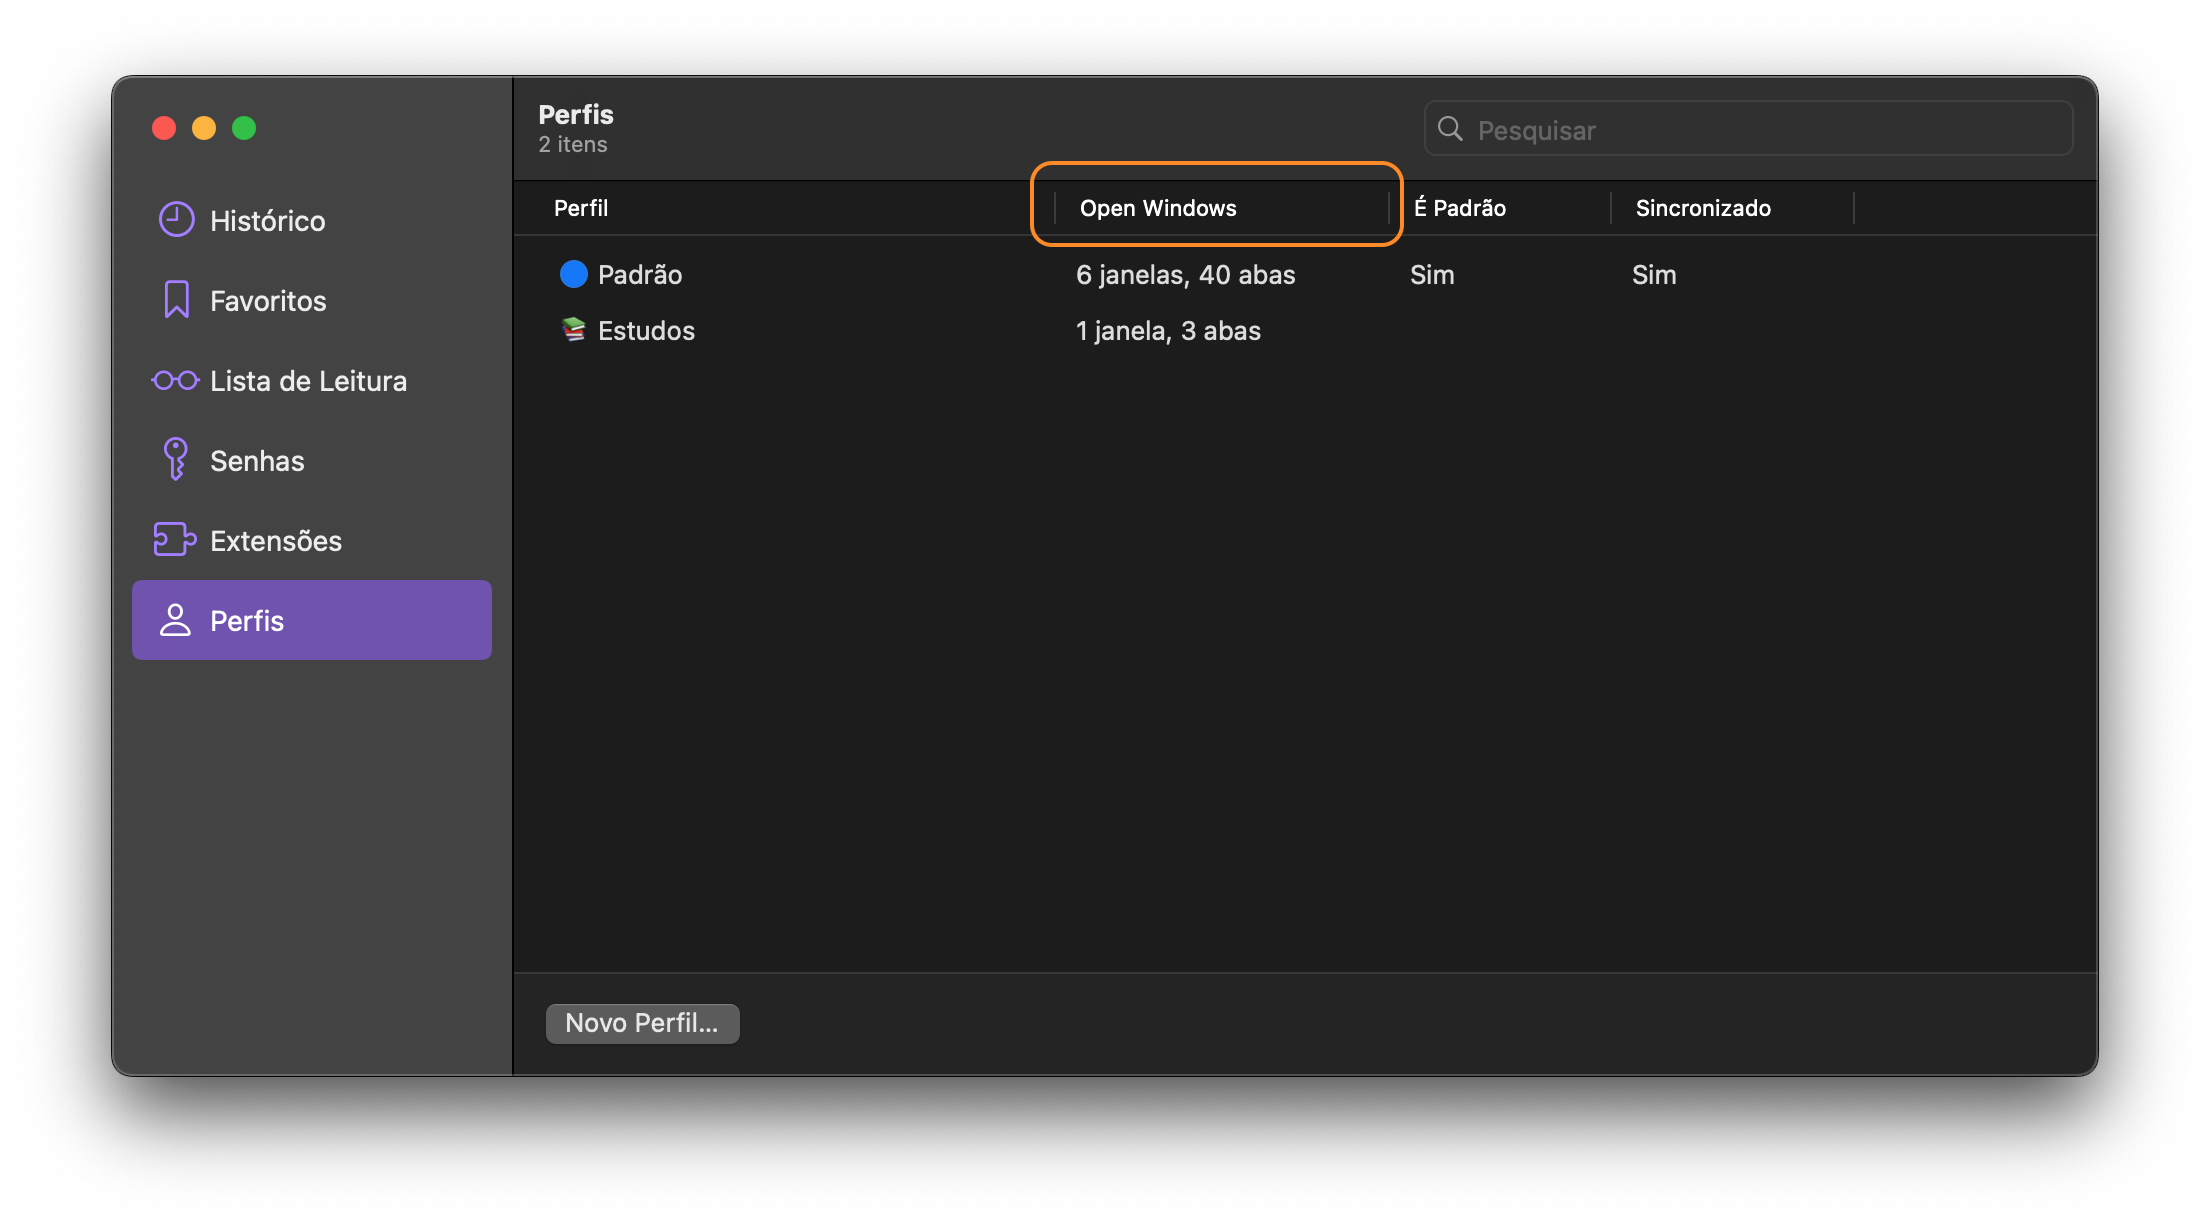Switch to the Senhas section
Screen dimensions: 2210x1224
(x=257, y=460)
